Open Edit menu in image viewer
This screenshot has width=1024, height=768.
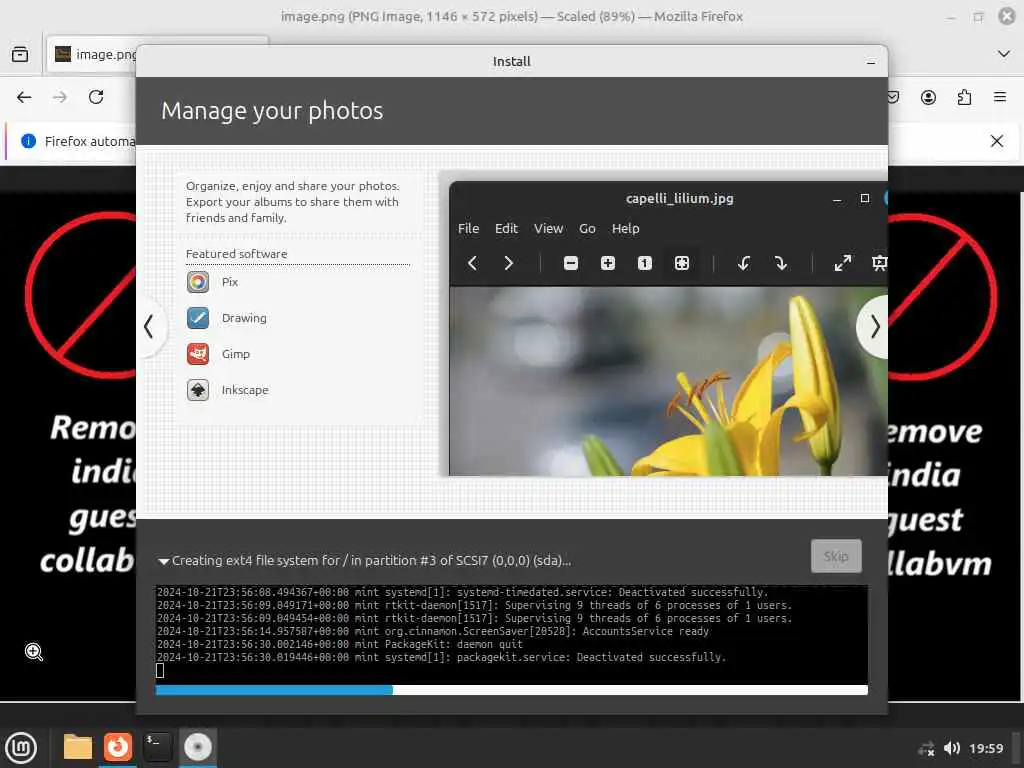pos(506,229)
